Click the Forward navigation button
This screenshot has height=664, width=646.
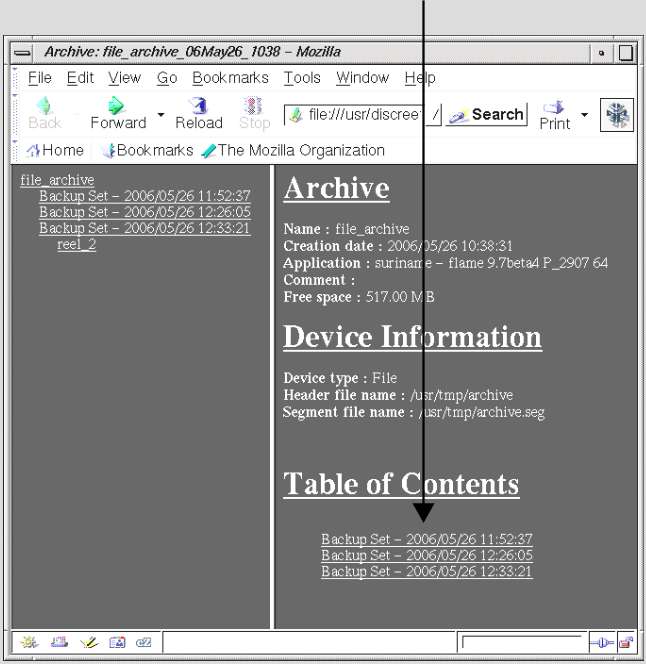(x=118, y=112)
